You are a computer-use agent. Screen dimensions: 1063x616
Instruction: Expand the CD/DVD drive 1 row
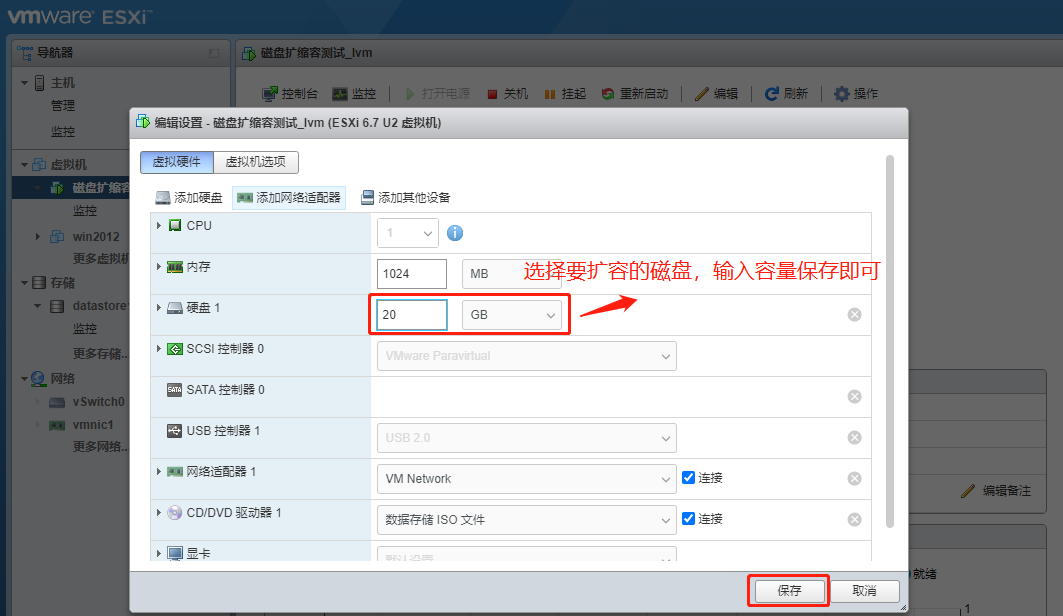[159, 512]
